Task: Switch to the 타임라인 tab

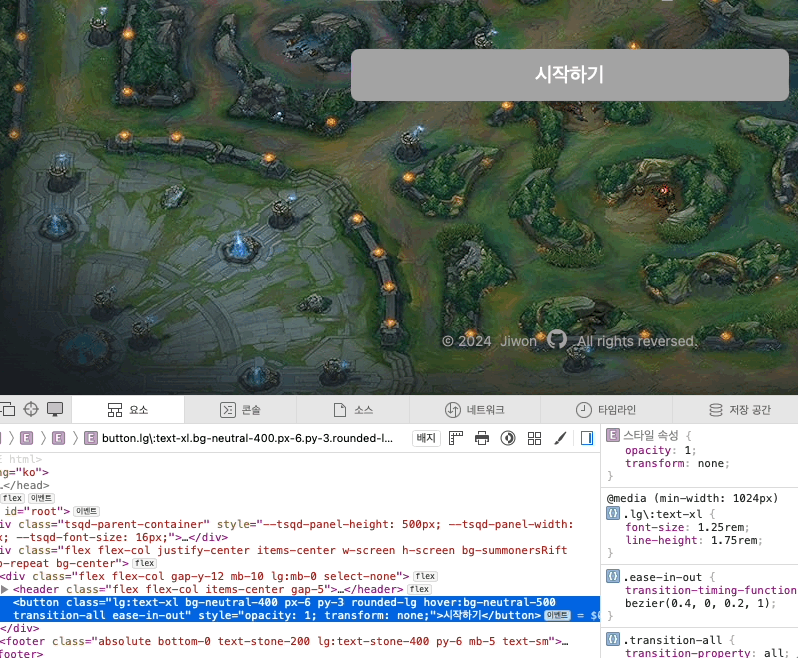Action: coord(606,410)
